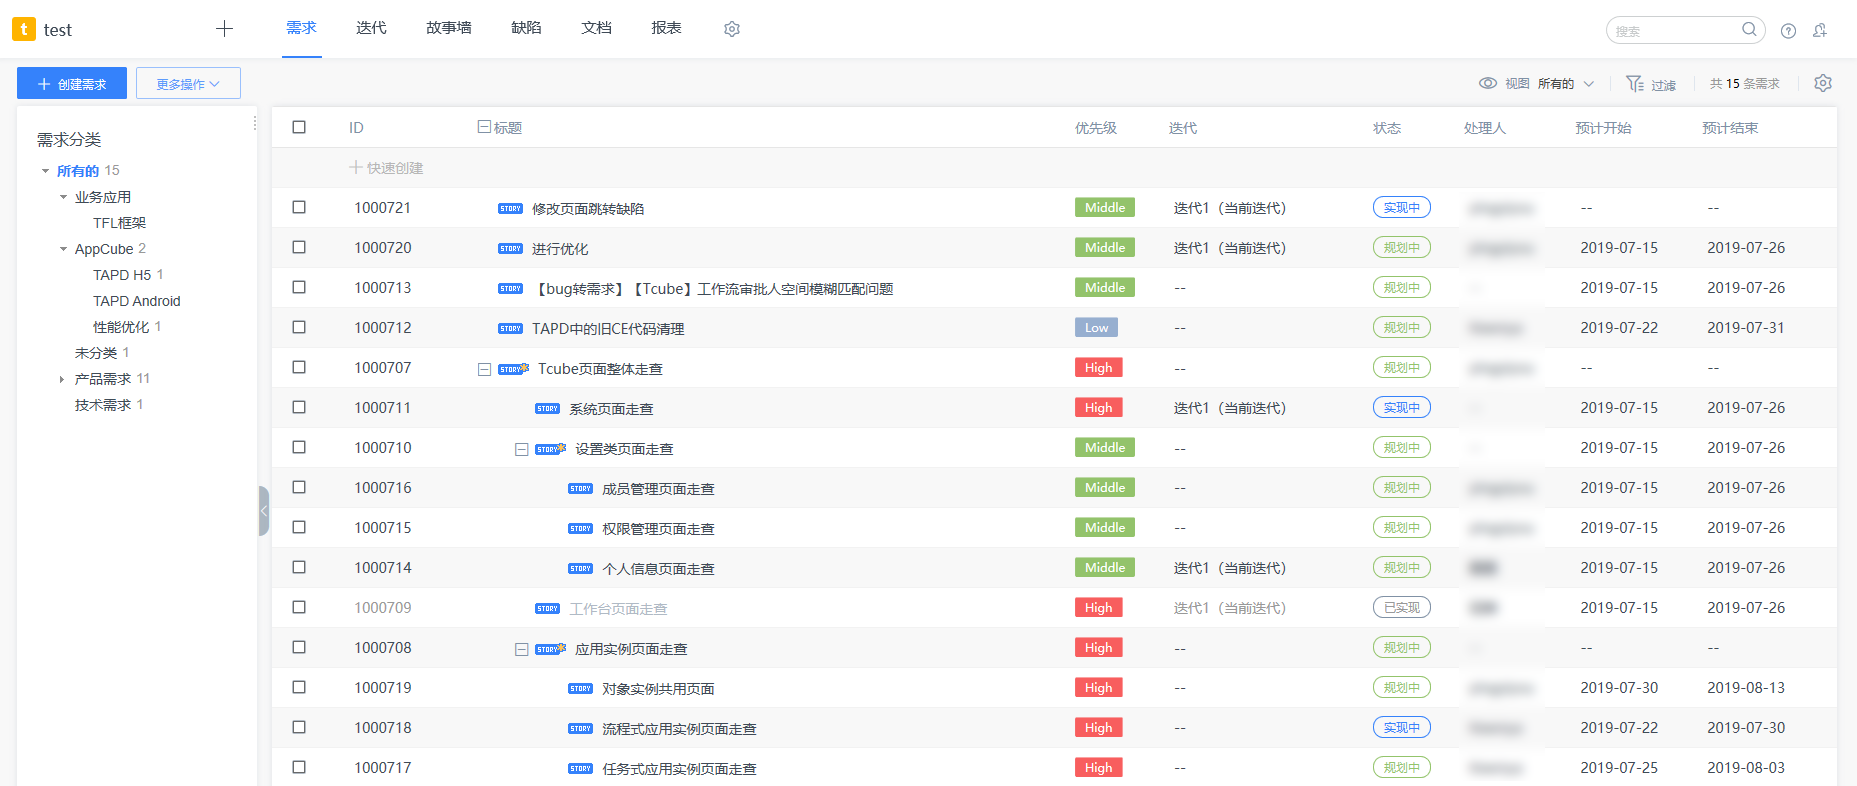
Task: Expand the 产品需求 category node
Action: (x=62, y=379)
